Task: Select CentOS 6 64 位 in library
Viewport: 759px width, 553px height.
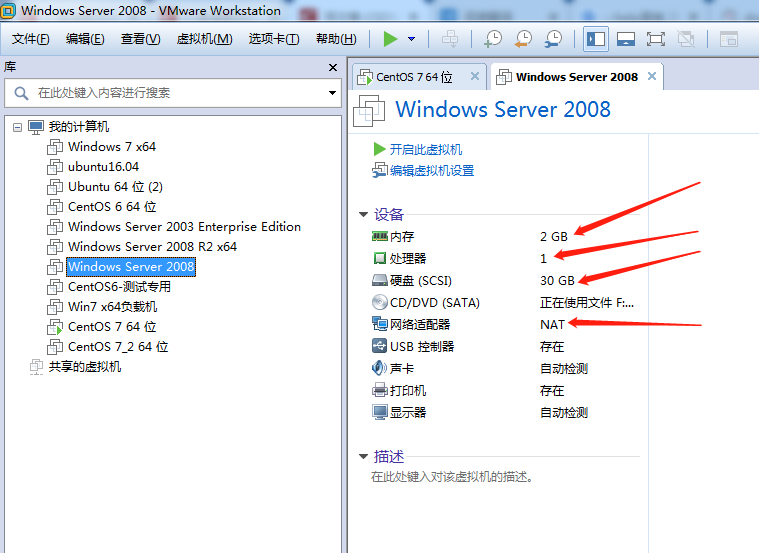Action: coord(112,207)
